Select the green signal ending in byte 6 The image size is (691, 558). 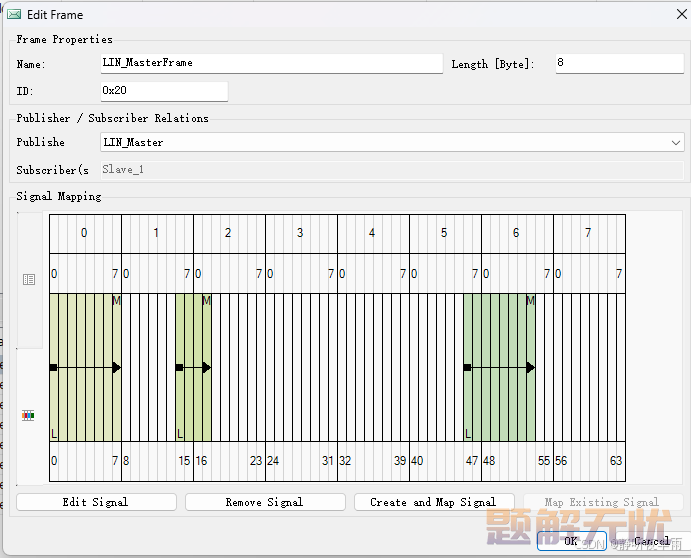point(499,367)
